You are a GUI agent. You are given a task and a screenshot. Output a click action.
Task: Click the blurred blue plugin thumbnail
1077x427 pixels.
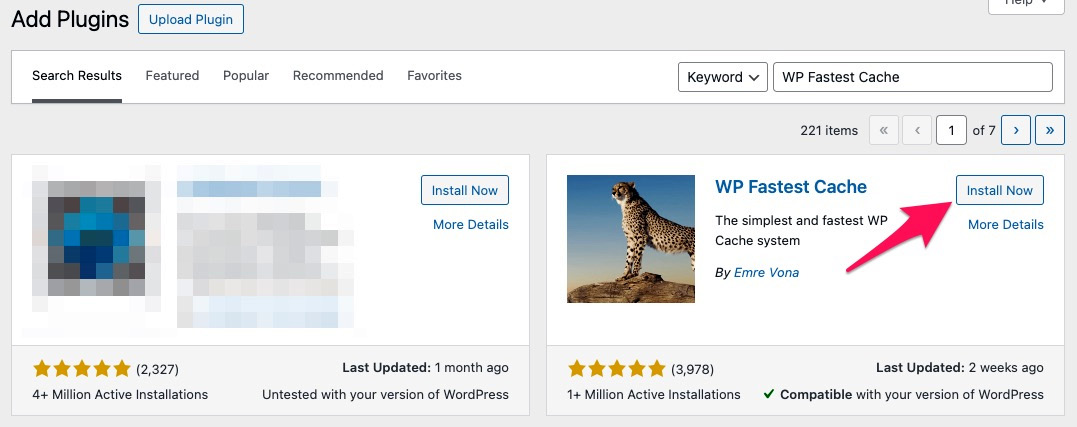pos(96,239)
